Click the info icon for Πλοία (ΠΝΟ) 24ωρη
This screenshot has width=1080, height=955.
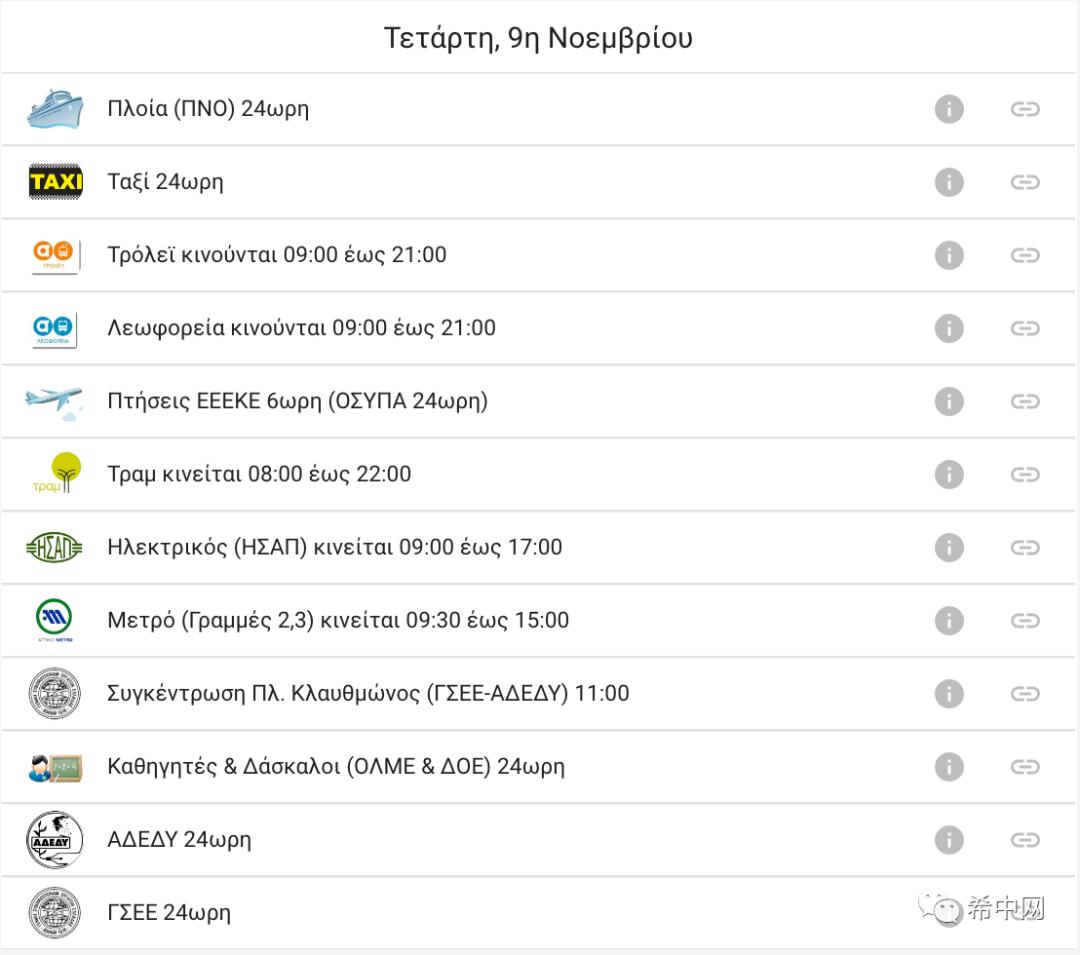[948, 109]
